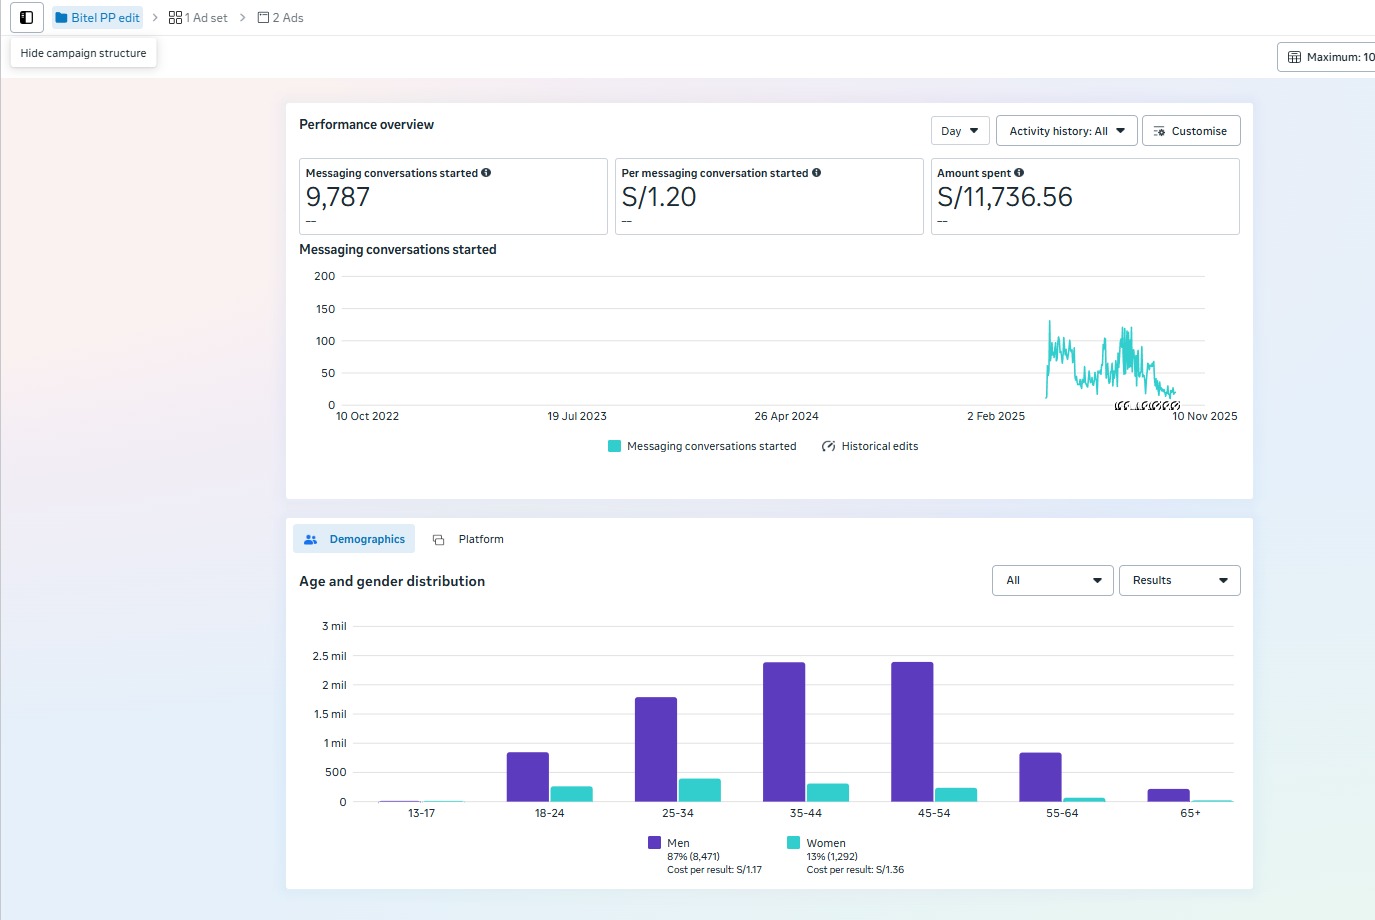The width and height of the screenshot is (1375, 920).
Task: Click info icon for Per messaging conversation started
Action: click(816, 173)
